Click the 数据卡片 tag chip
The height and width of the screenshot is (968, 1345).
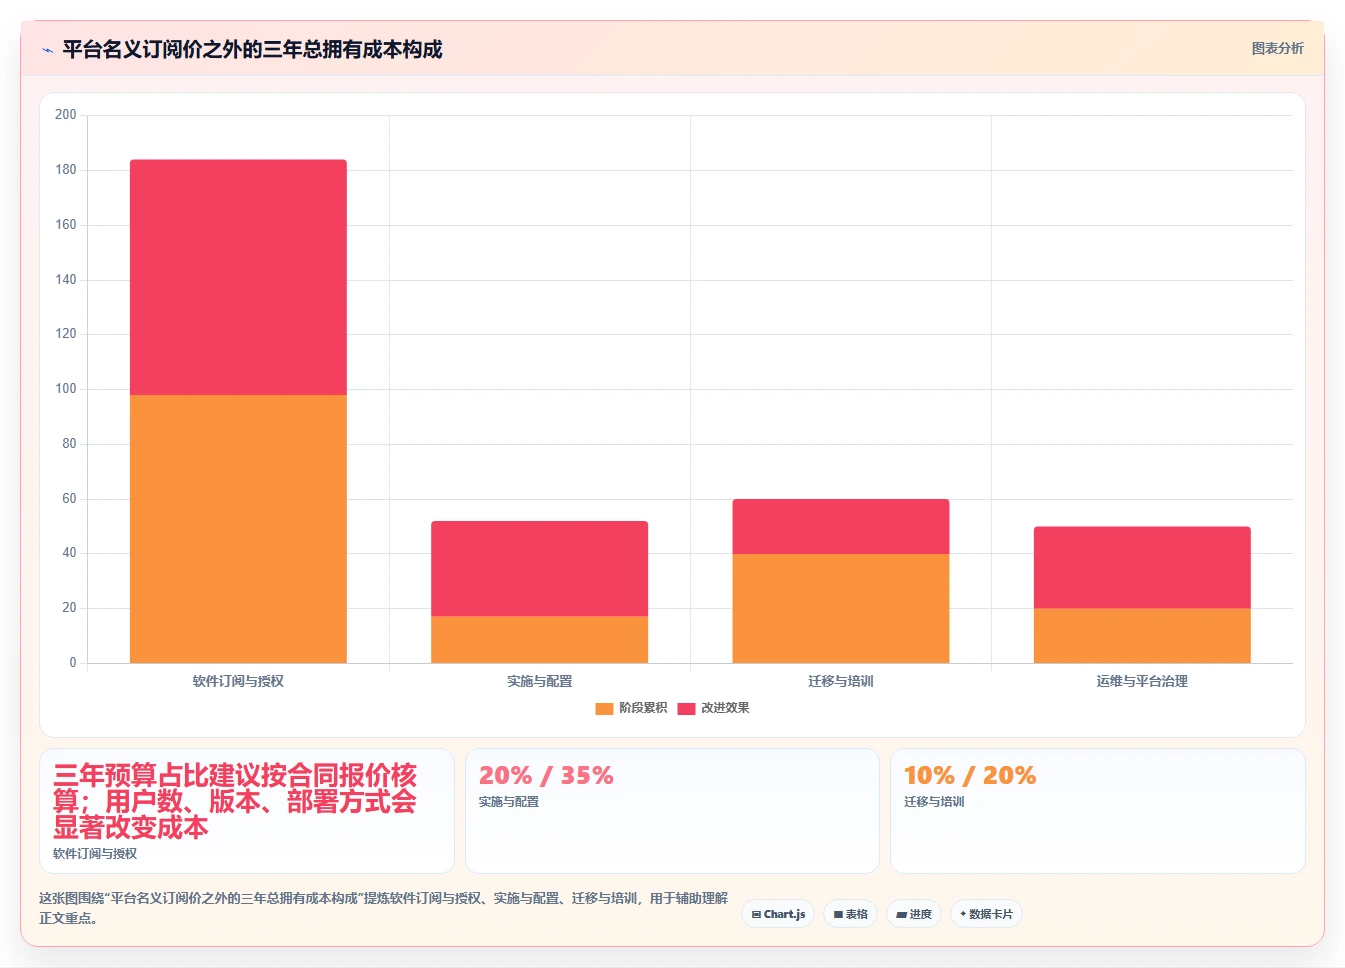986,914
